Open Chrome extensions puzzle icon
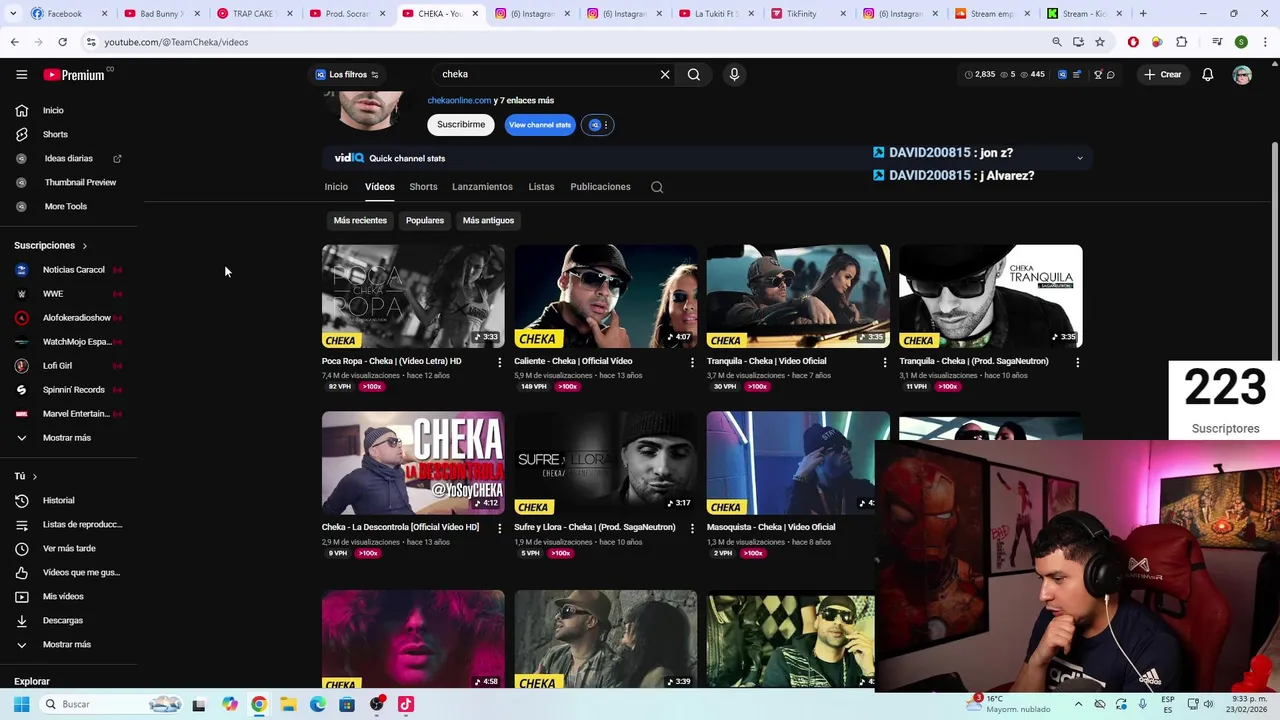1280x720 pixels. coord(1182,42)
